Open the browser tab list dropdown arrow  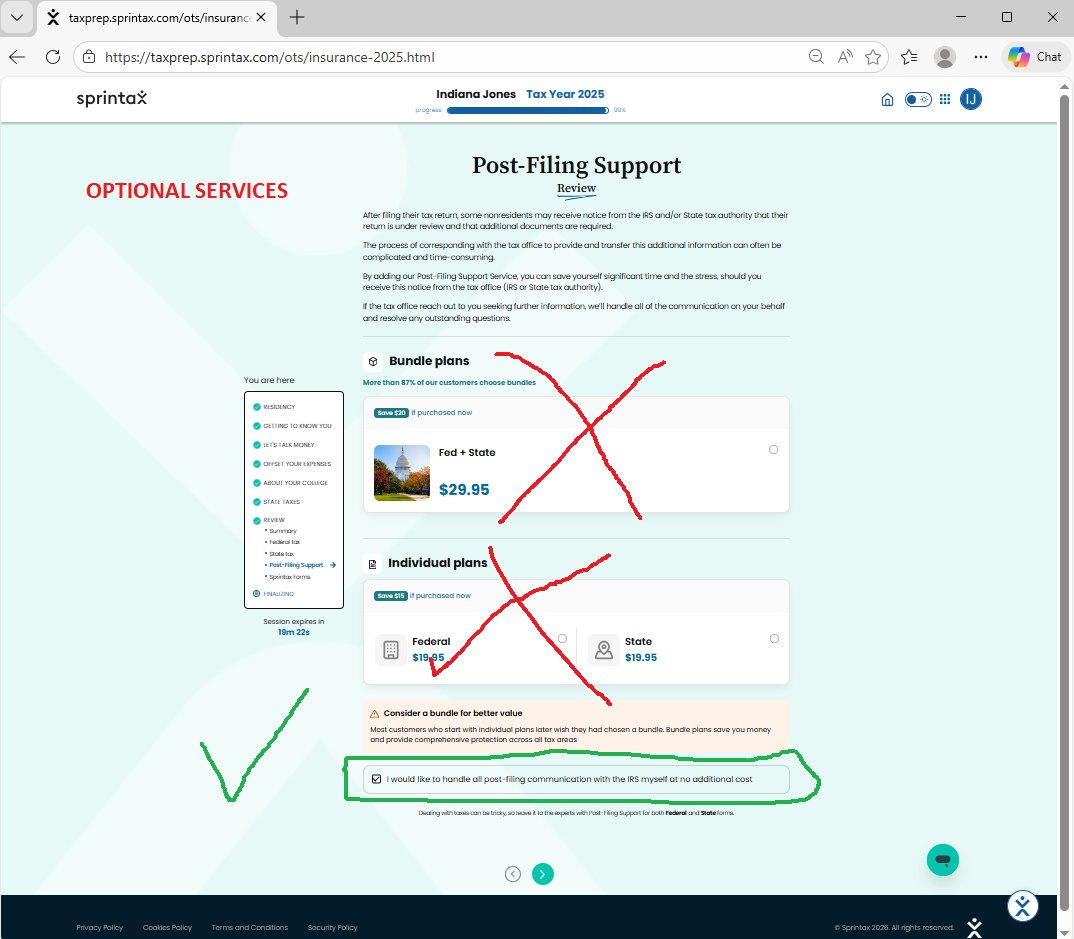coord(17,17)
